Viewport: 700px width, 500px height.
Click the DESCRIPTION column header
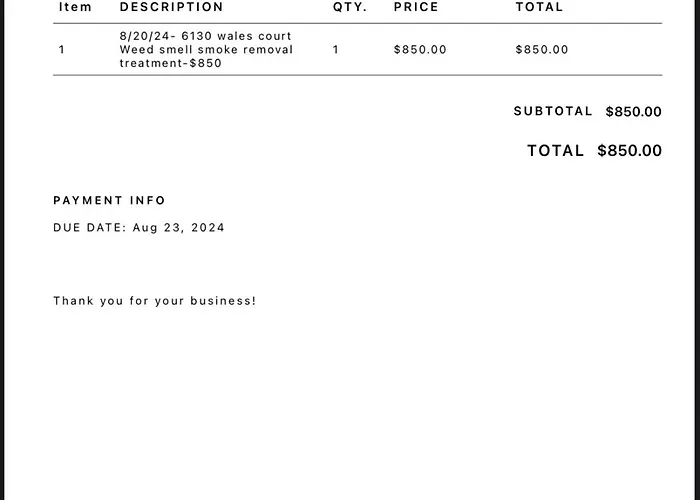coord(171,7)
